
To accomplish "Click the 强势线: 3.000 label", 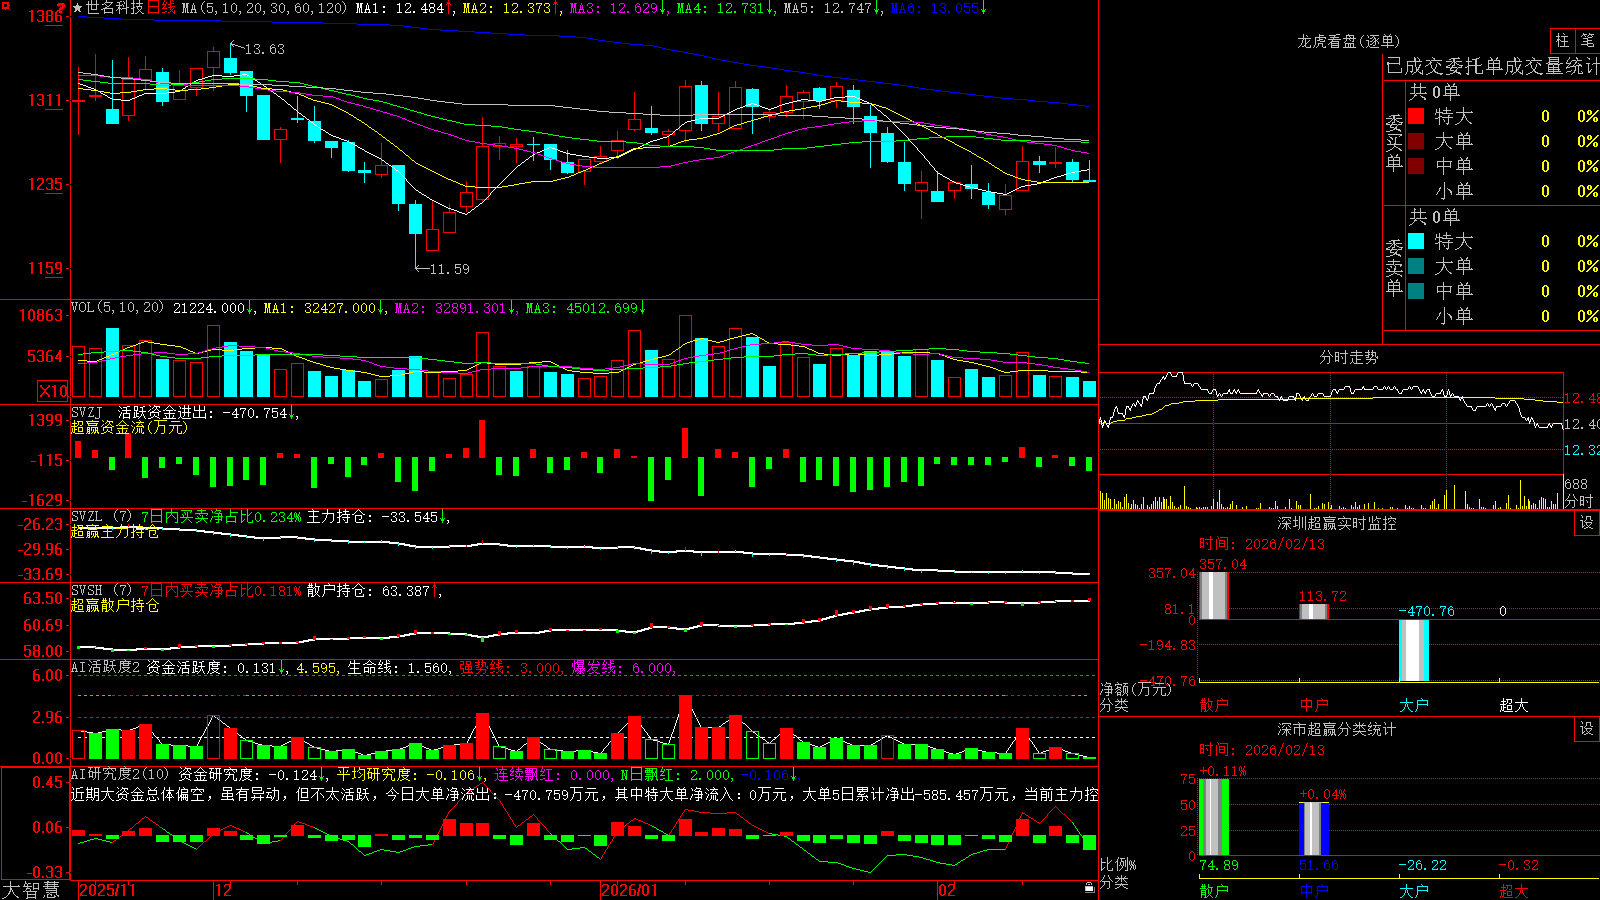I will (511, 667).
